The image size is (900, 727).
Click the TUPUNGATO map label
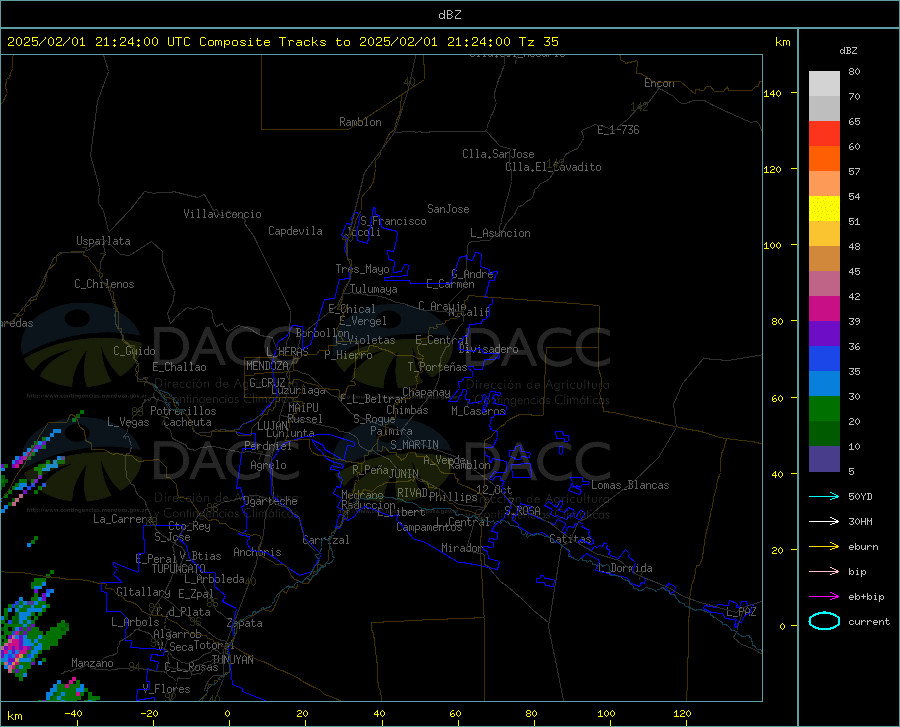179,569
